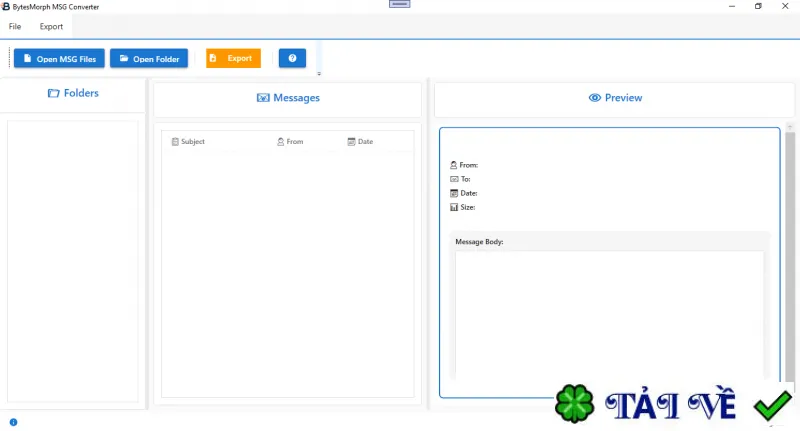Click the preview Size chart icon
The image size is (800, 431).
454,207
